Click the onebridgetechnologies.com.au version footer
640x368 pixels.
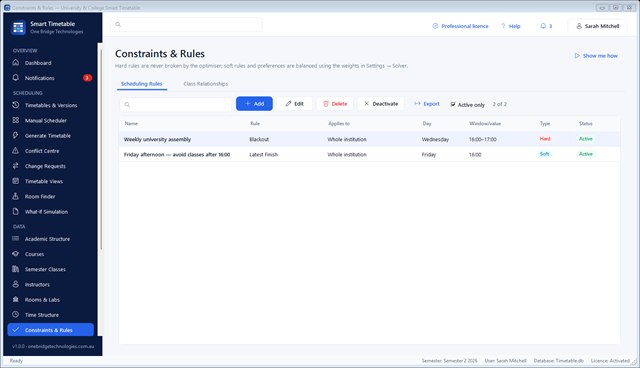(x=53, y=346)
